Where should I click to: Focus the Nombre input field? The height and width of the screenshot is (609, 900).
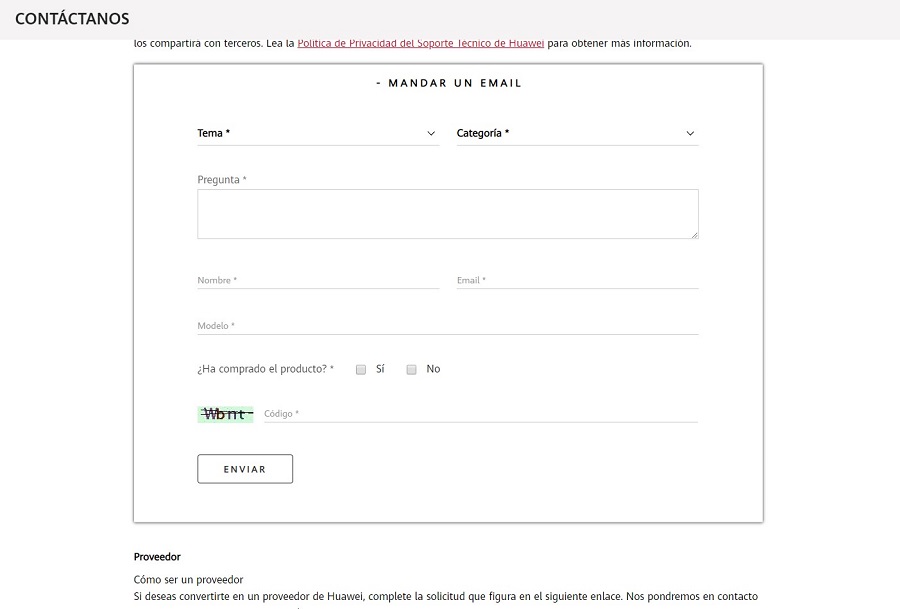pyautogui.click(x=317, y=281)
